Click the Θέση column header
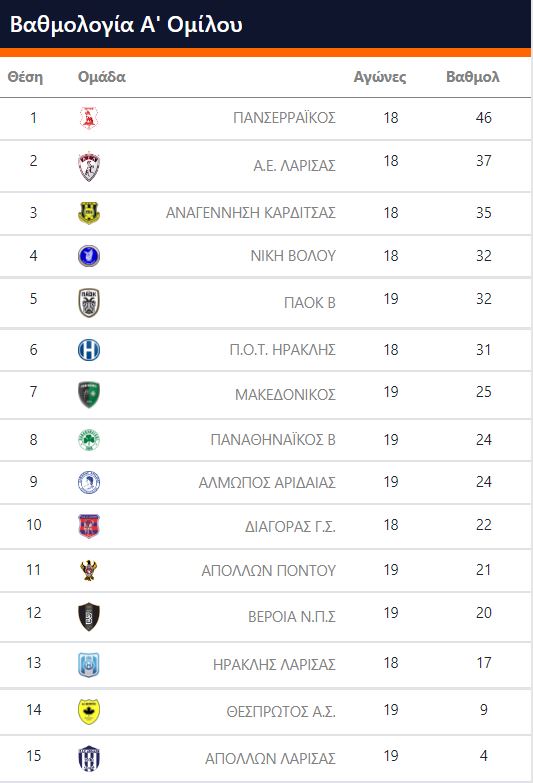Screen dimensions: 533x783 pyautogui.click(x=25, y=77)
